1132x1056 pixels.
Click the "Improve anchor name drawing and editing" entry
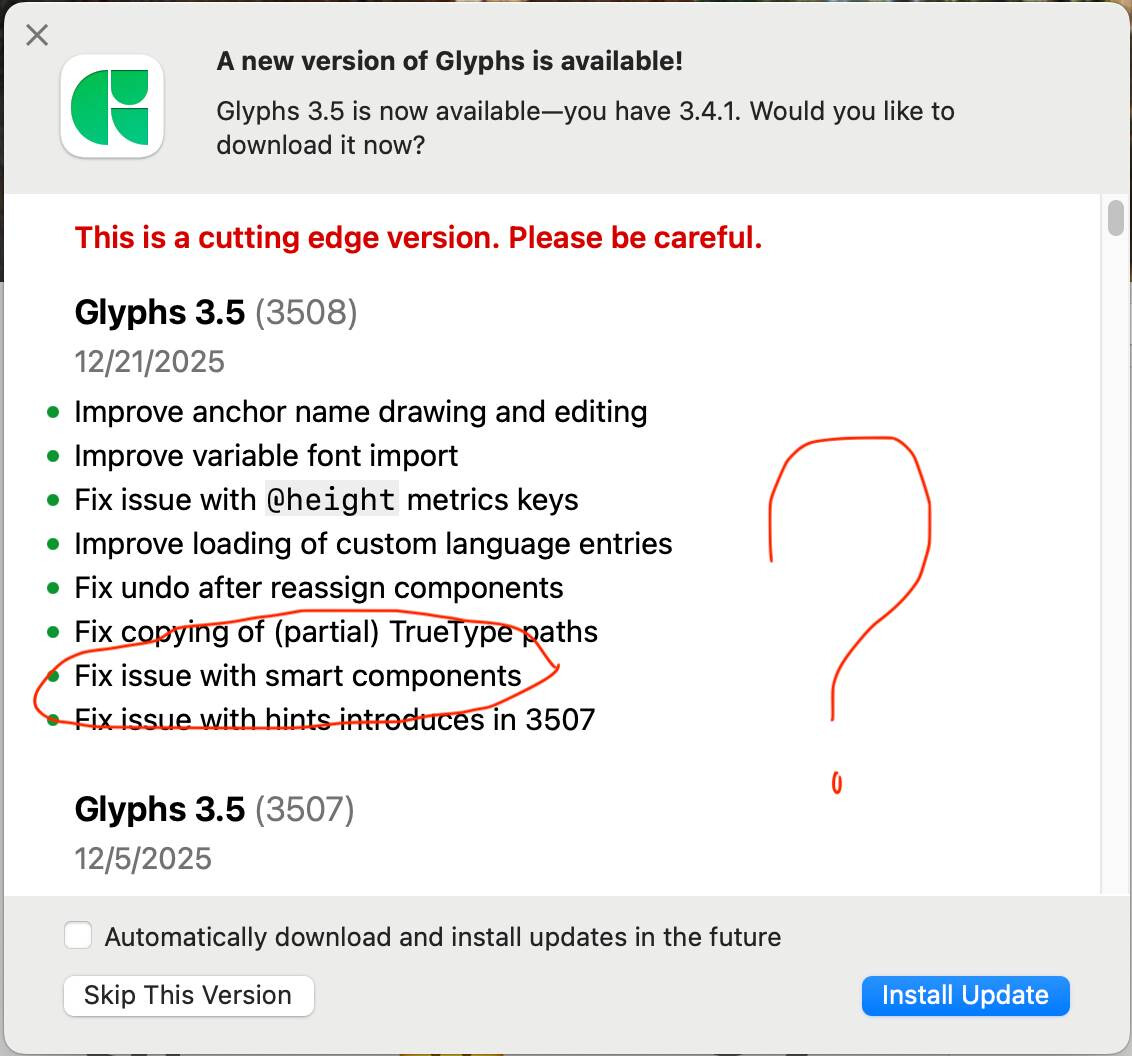pyautogui.click(x=360, y=411)
